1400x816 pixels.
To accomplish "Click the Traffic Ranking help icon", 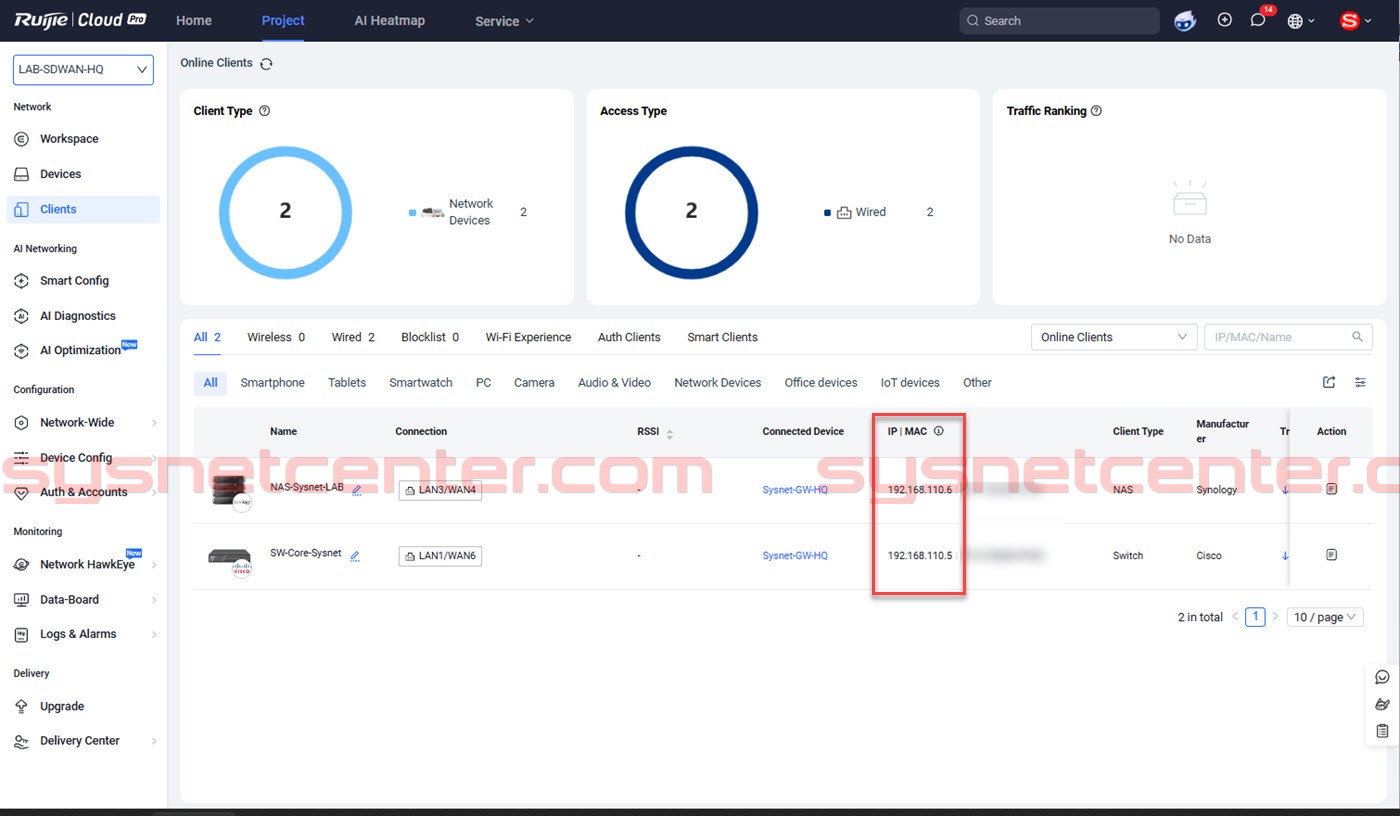I will point(1096,111).
